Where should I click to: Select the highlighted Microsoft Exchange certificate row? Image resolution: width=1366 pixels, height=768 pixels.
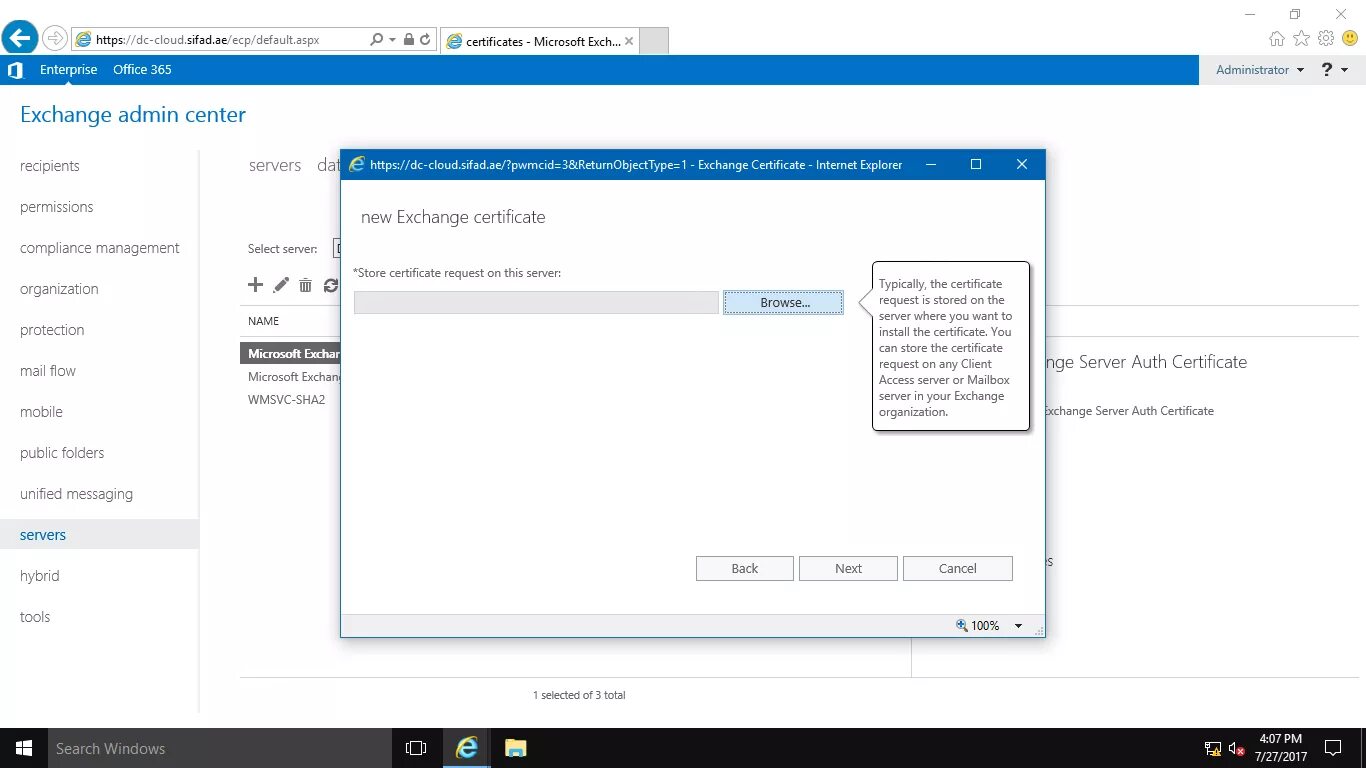tap(291, 353)
